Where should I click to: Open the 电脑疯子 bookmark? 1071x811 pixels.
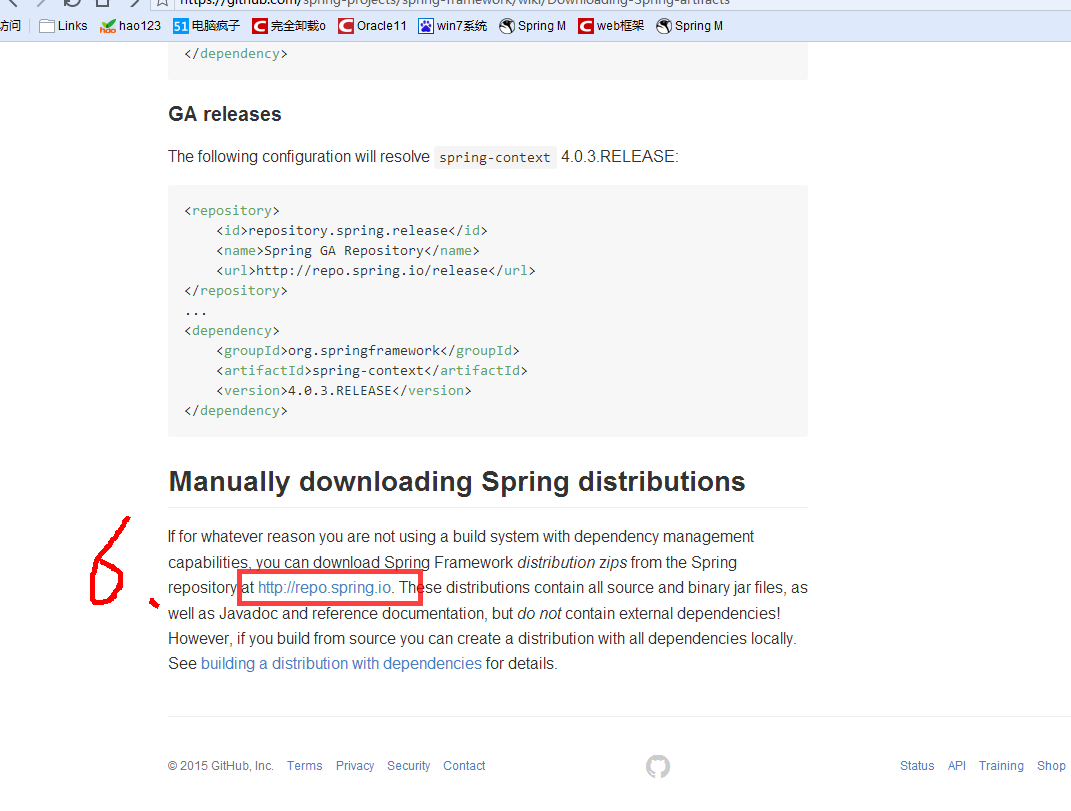pos(206,26)
